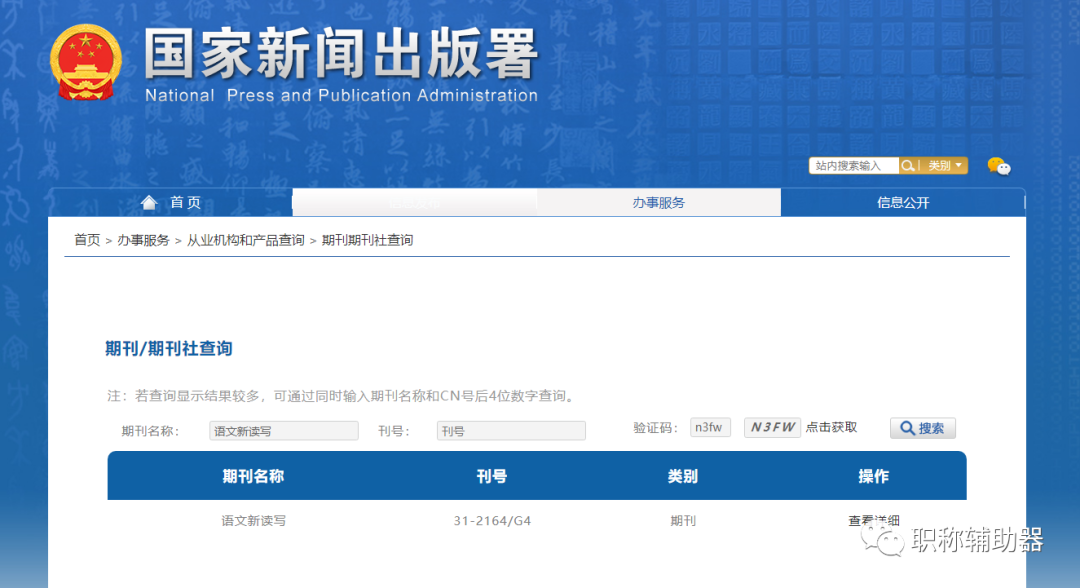Click the national emblem logo
The image size is (1080, 588).
tap(86, 62)
